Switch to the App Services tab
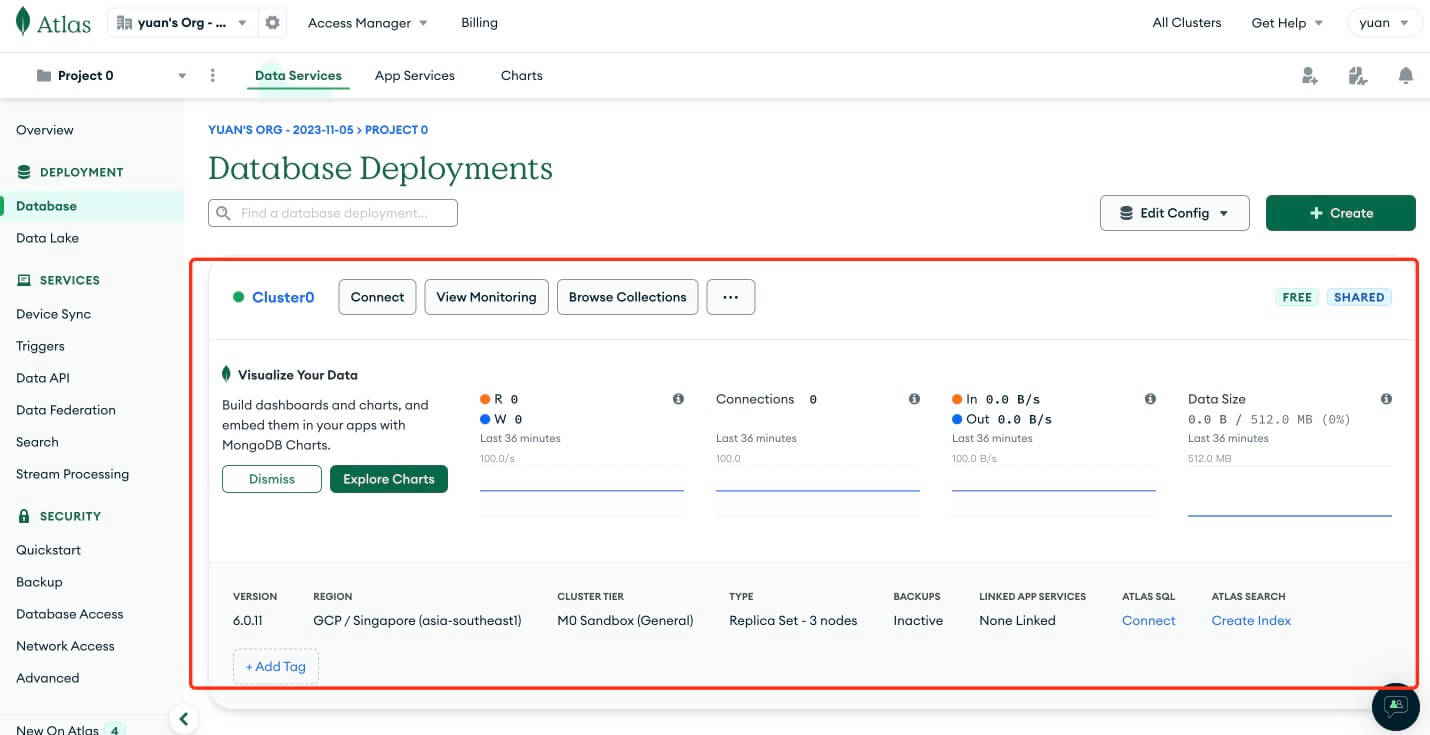This screenshot has height=735, width=1430. click(414, 76)
